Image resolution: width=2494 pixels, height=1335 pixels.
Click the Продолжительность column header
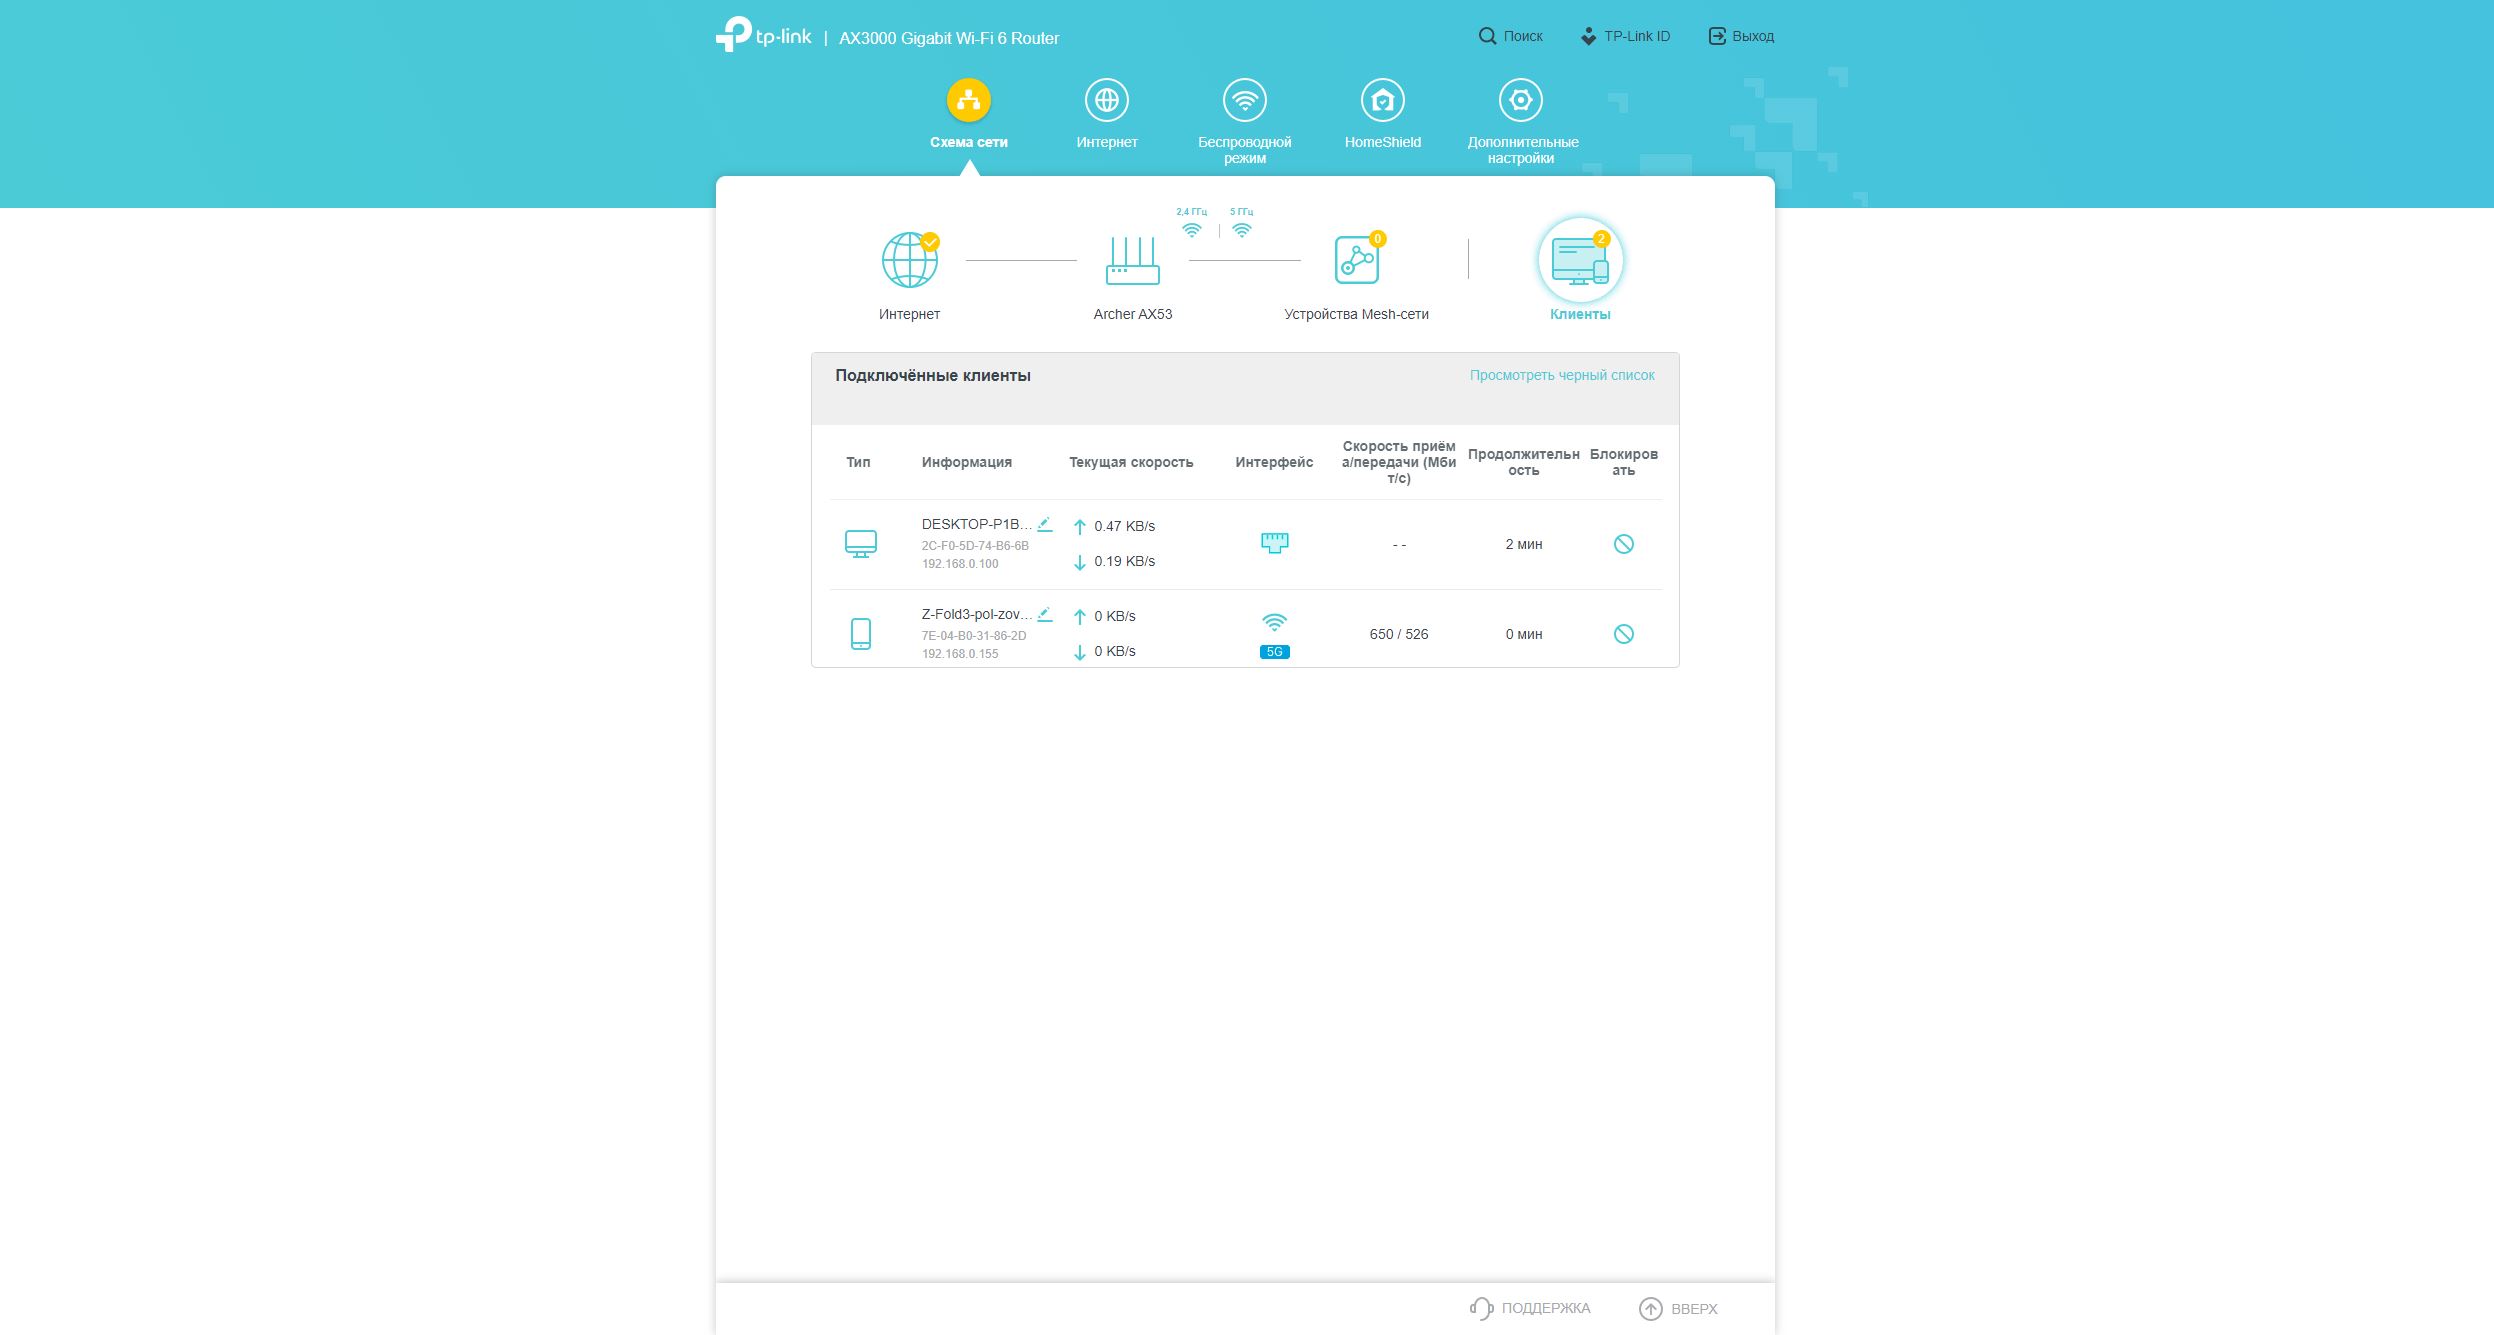(x=1523, y=462)
